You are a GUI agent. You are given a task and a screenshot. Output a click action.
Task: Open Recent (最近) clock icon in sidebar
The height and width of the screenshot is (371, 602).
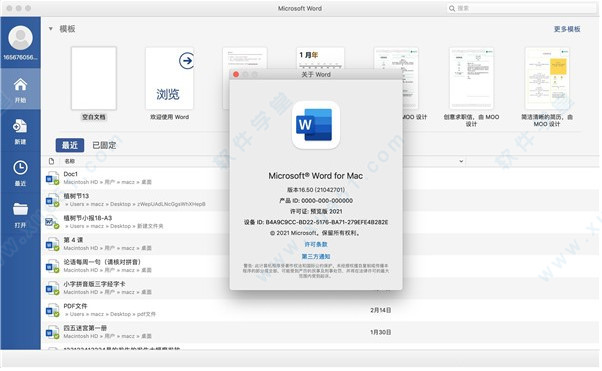coord(20,167)
